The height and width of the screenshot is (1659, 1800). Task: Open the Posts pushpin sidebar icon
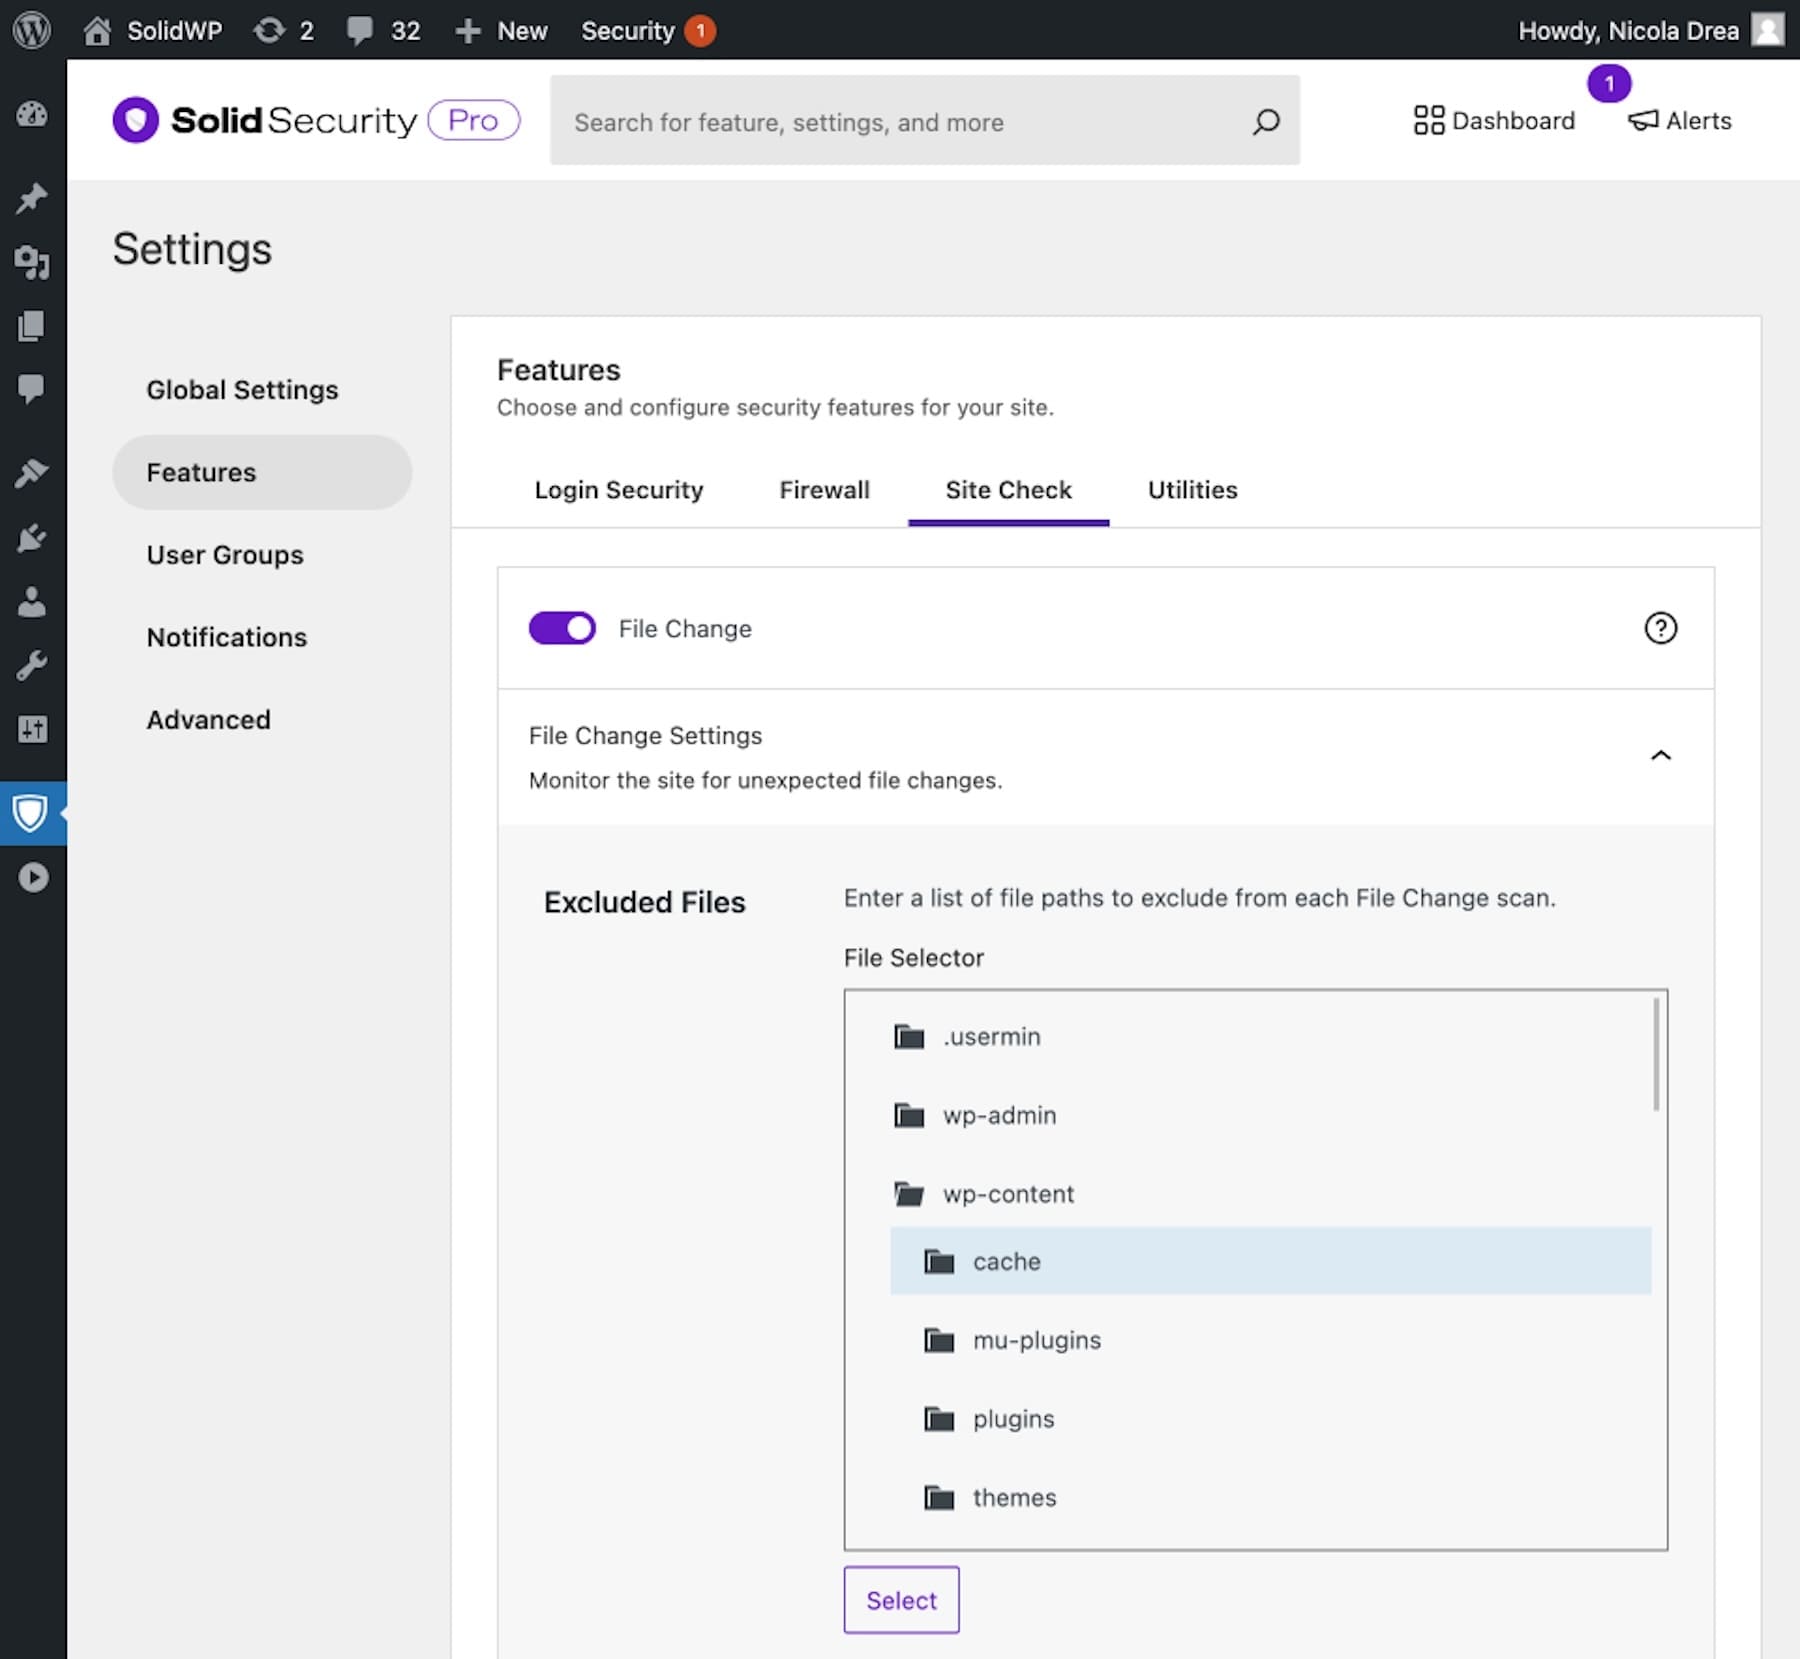click(x=32, y=198)
